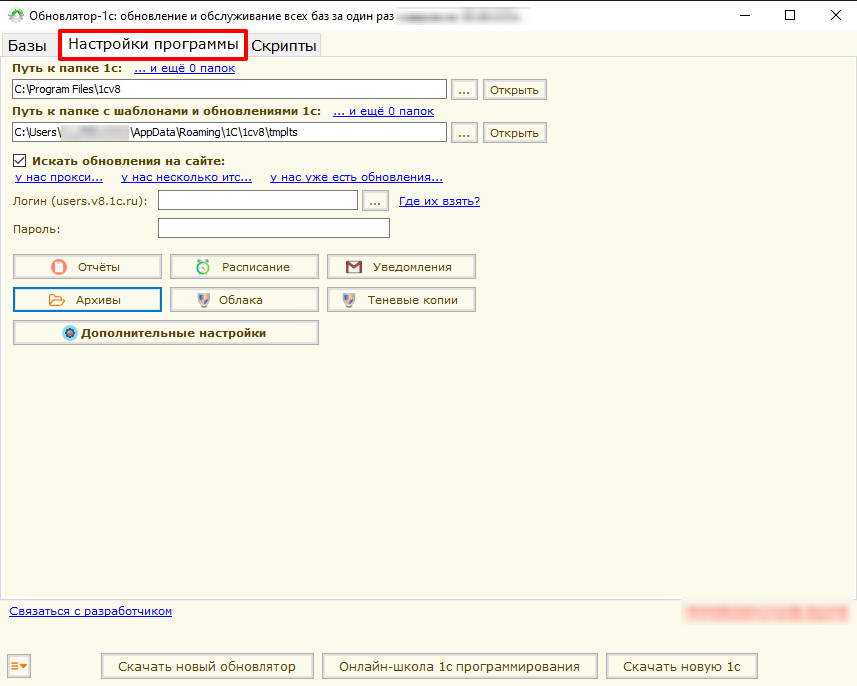Select the Настройки программы tab

tap(153, 44)
